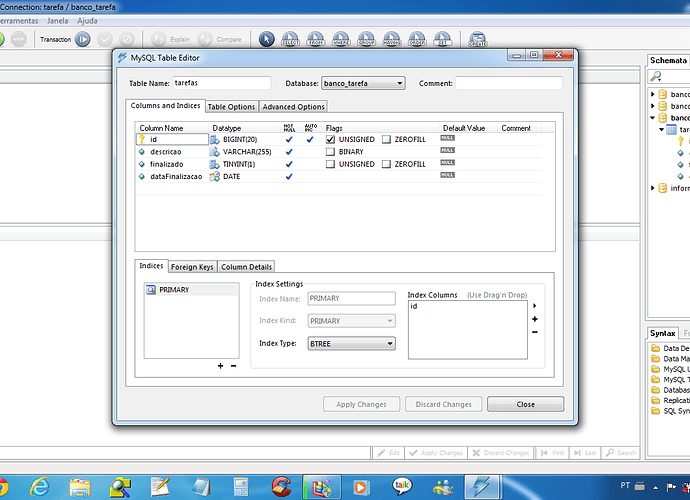690x500 pixels.
Task: Open the Ajuda menu
Action: point(87,21)
